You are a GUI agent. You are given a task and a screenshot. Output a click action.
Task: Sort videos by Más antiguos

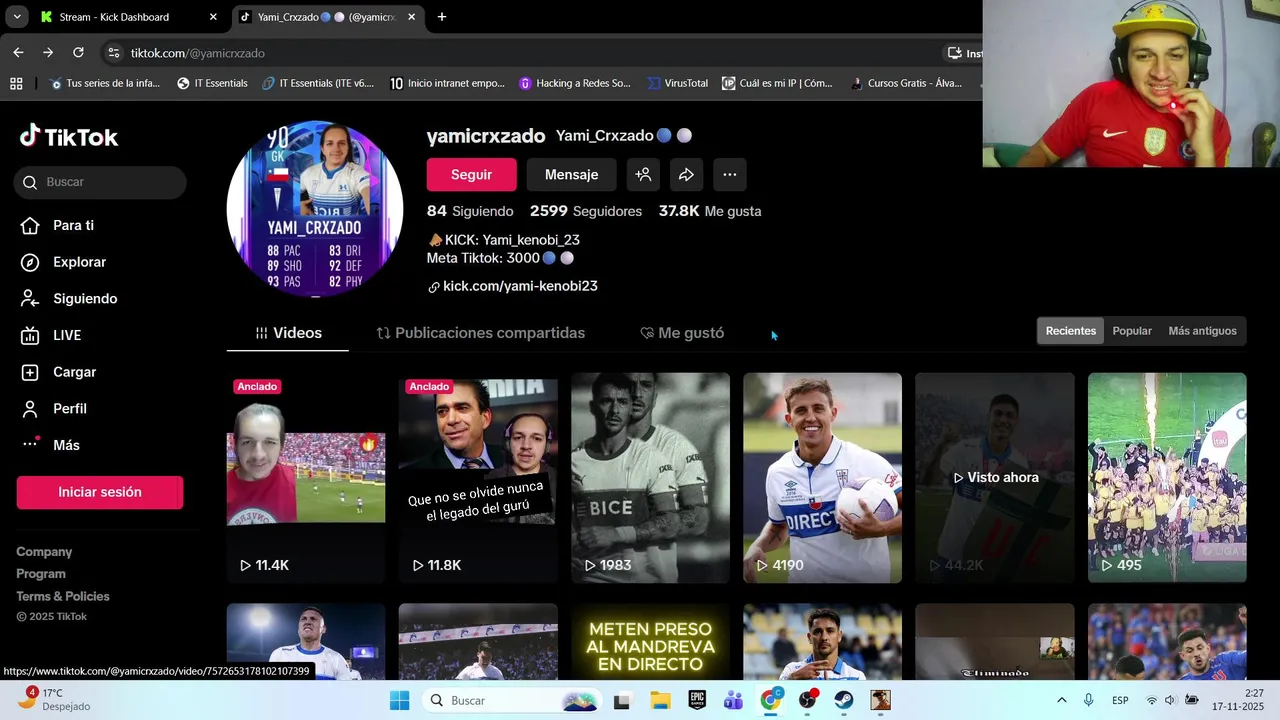1202,331
